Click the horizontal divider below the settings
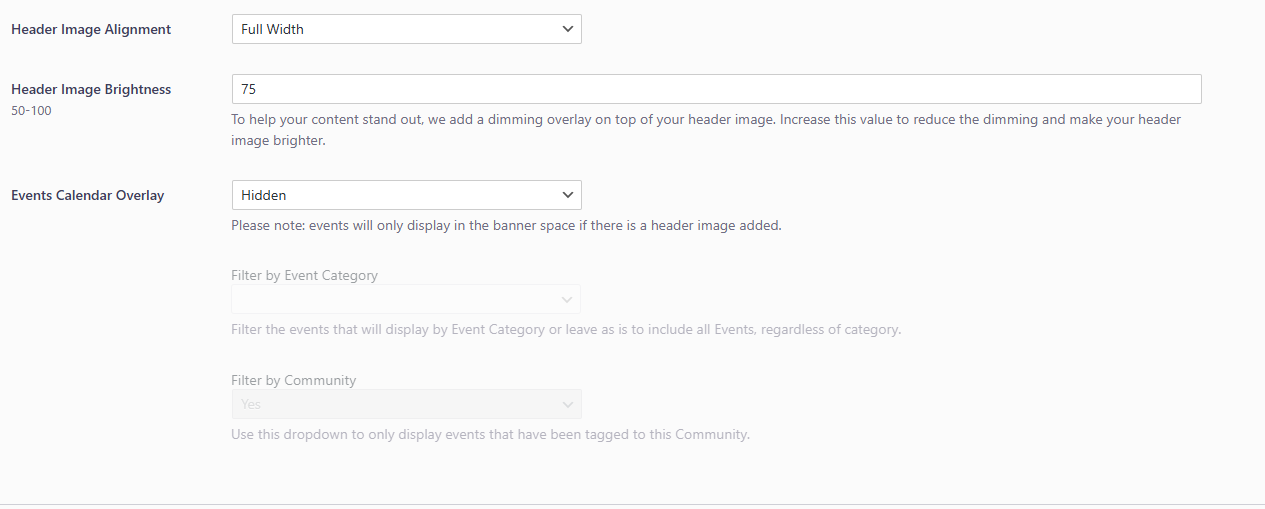 point(632,504)
